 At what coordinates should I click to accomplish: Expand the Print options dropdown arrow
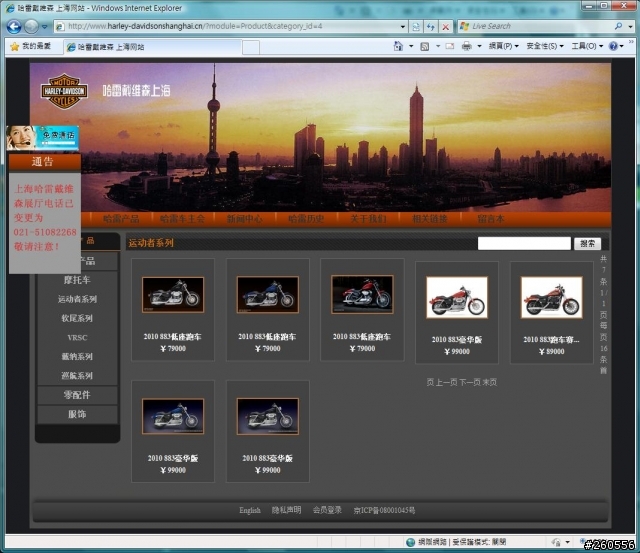click(x=480, y=47)
